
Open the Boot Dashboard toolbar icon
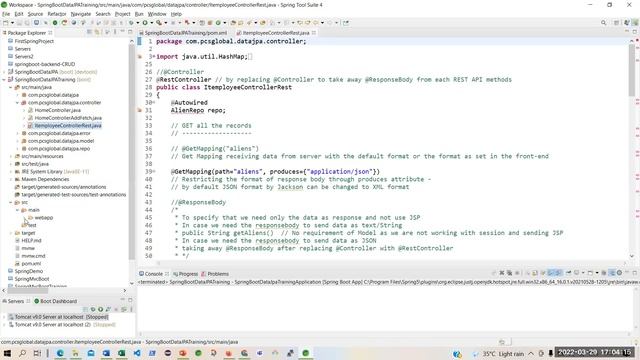point(55,23)
